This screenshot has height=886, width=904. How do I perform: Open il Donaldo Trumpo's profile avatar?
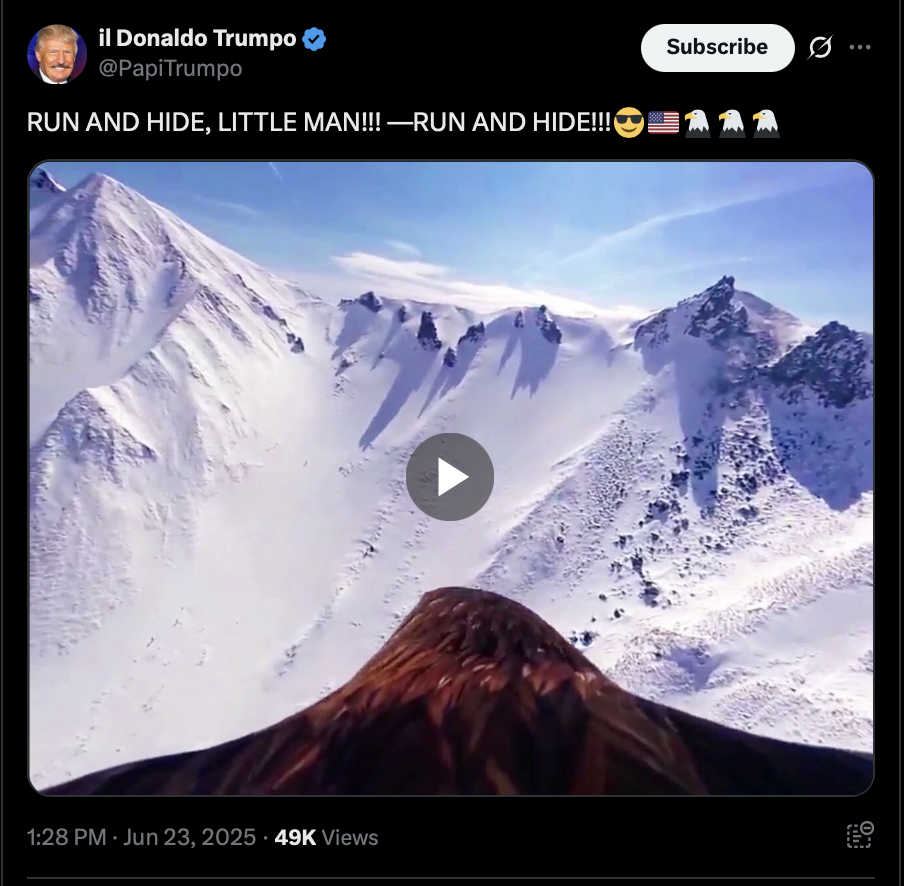56,54
